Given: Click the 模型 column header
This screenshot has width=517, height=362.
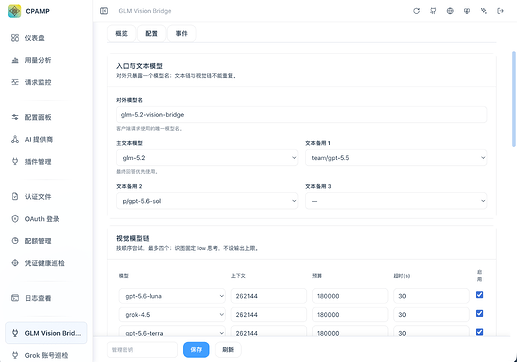Looking at the screenshot, I should click(124, 276).
